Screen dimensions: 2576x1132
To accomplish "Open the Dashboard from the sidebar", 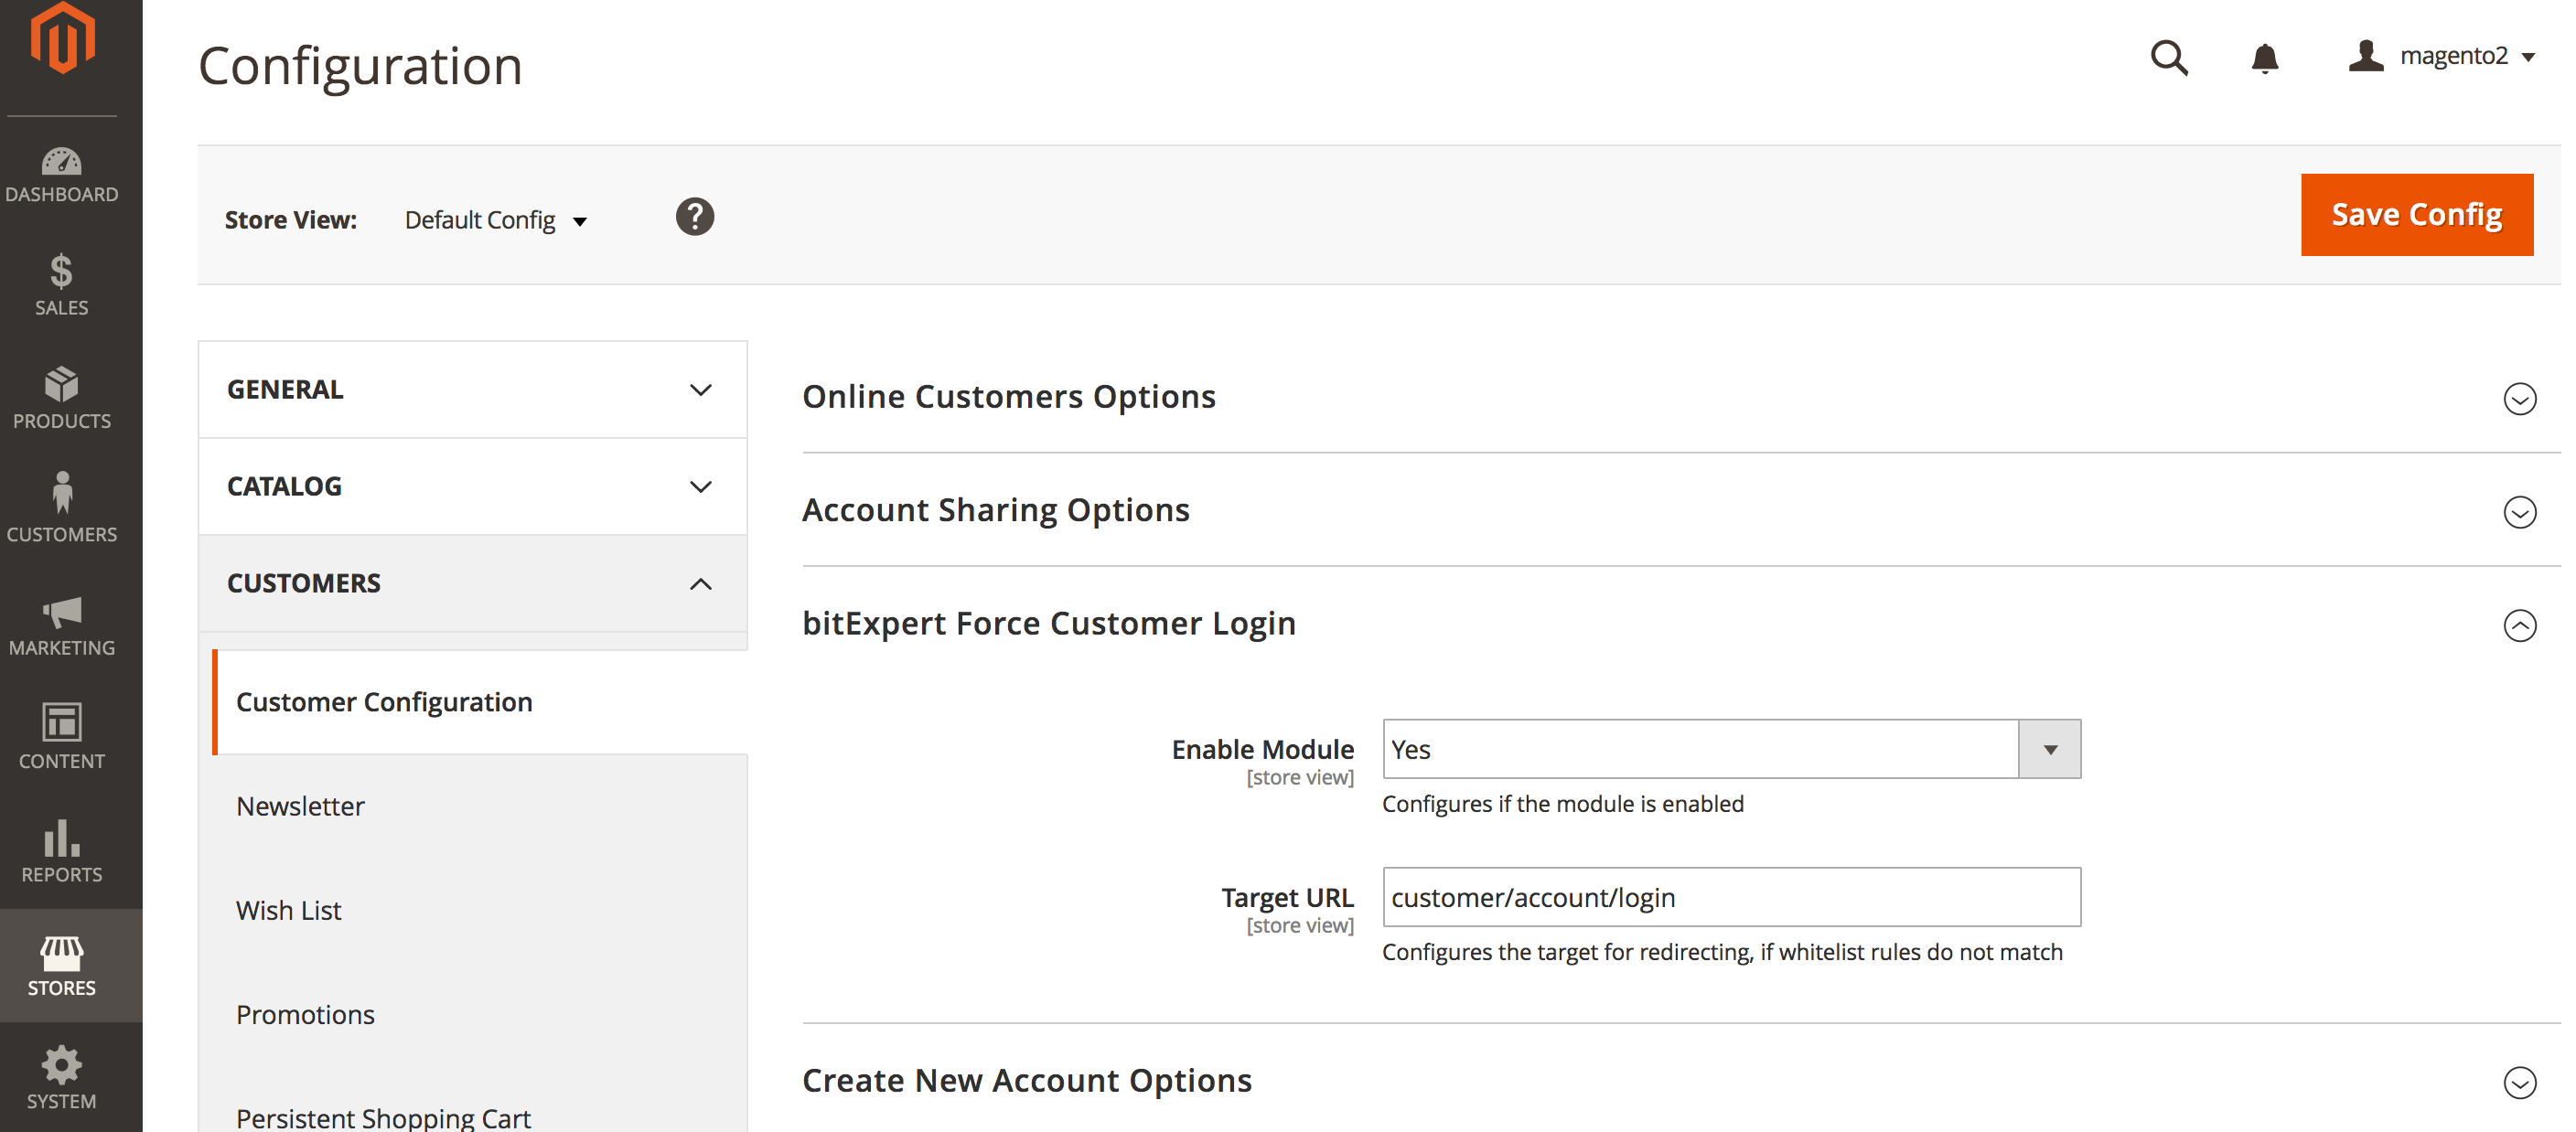I will [x=61, y=172].
